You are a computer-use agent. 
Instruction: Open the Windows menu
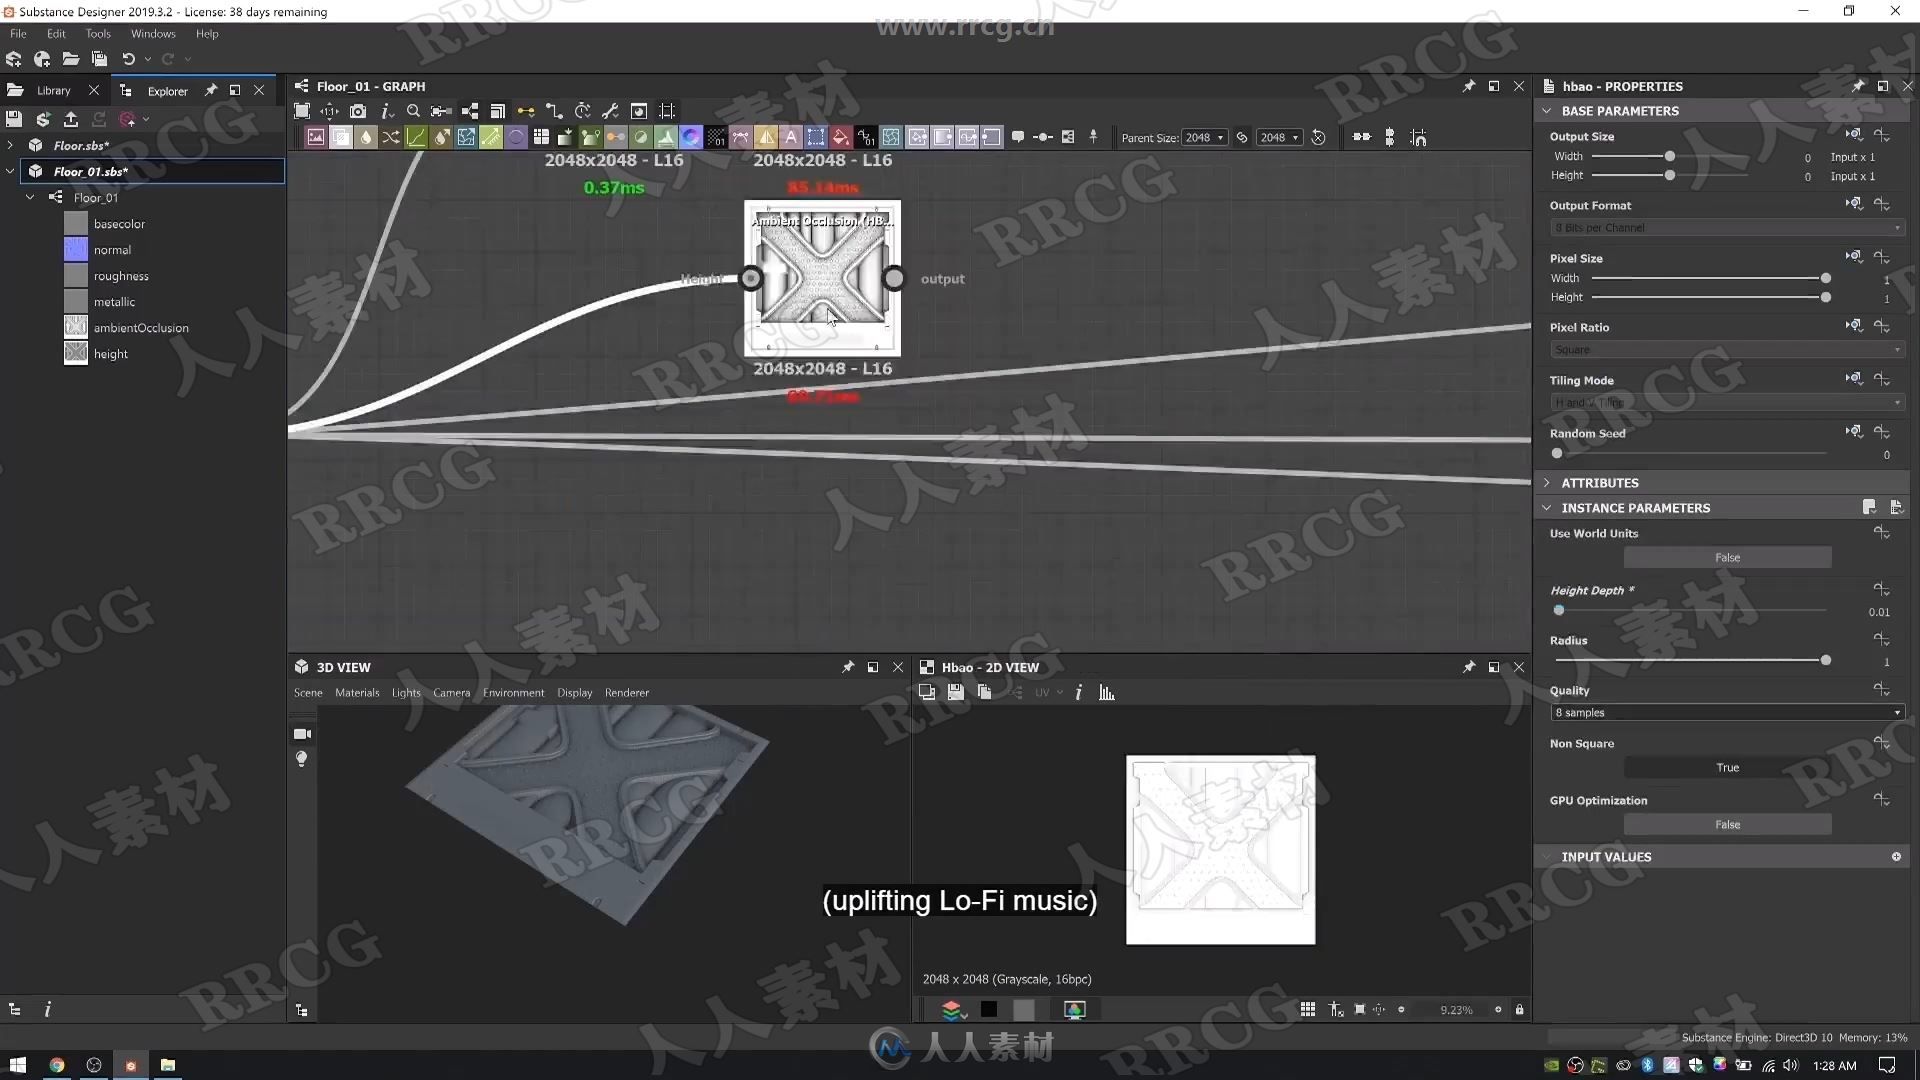coord(153,34)
